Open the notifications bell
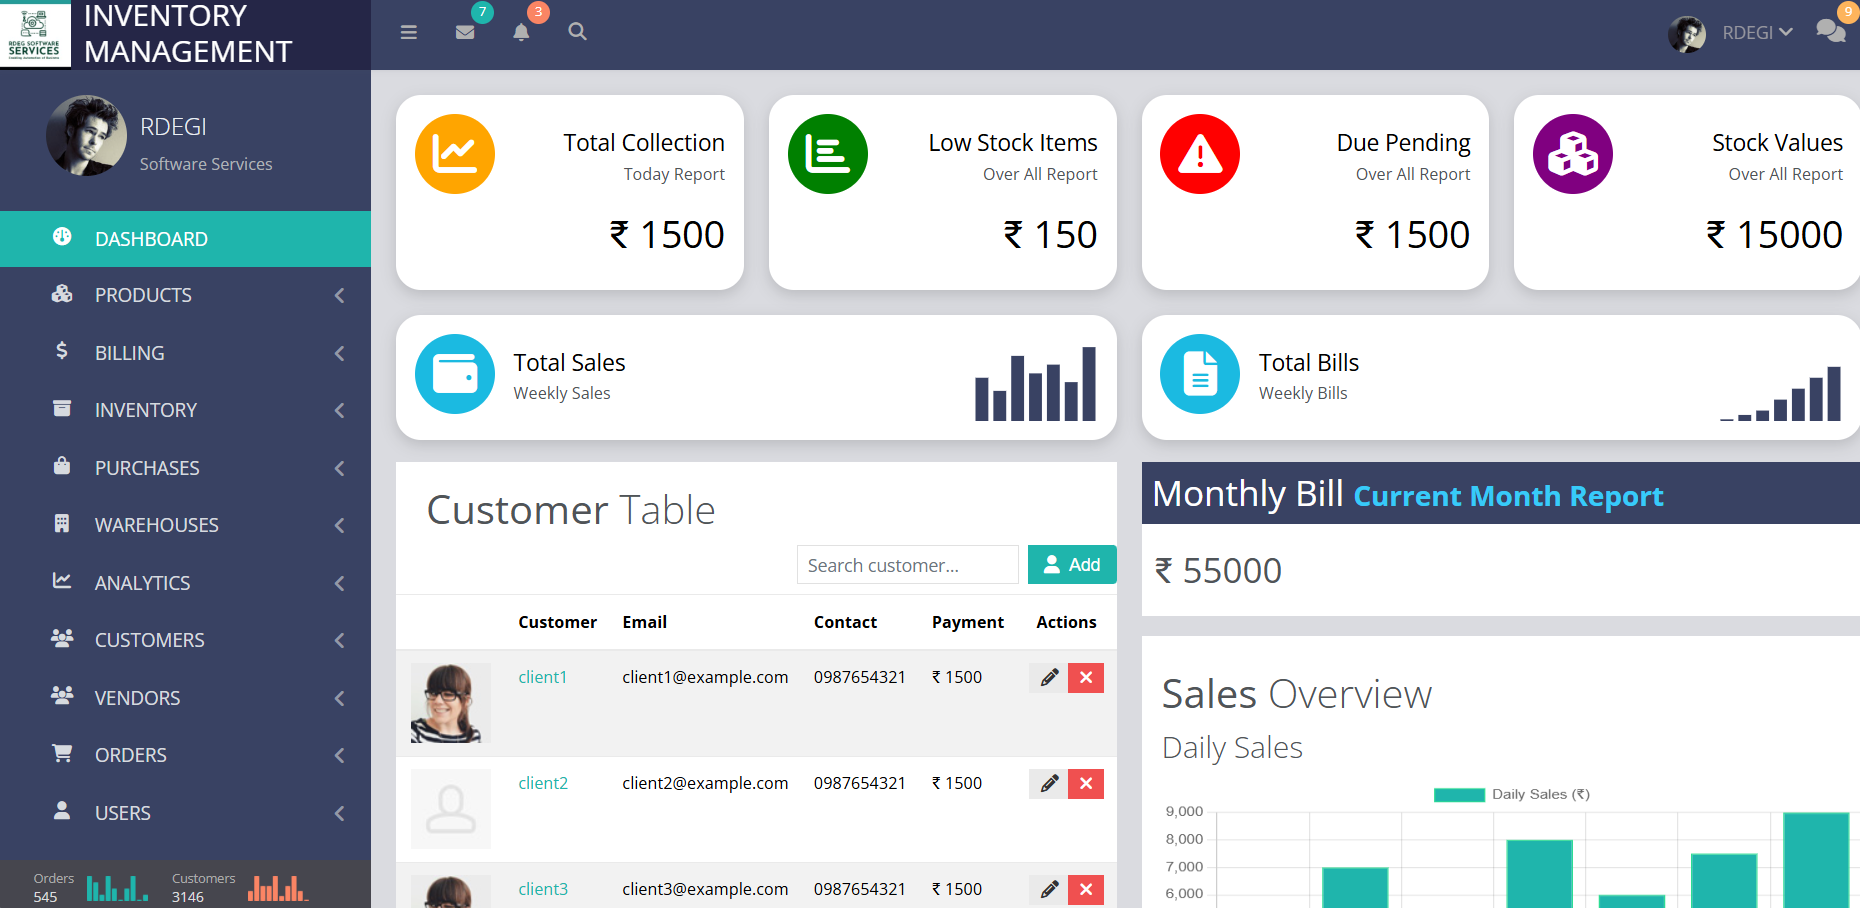Screen dimensions: 1860x908 521,32
